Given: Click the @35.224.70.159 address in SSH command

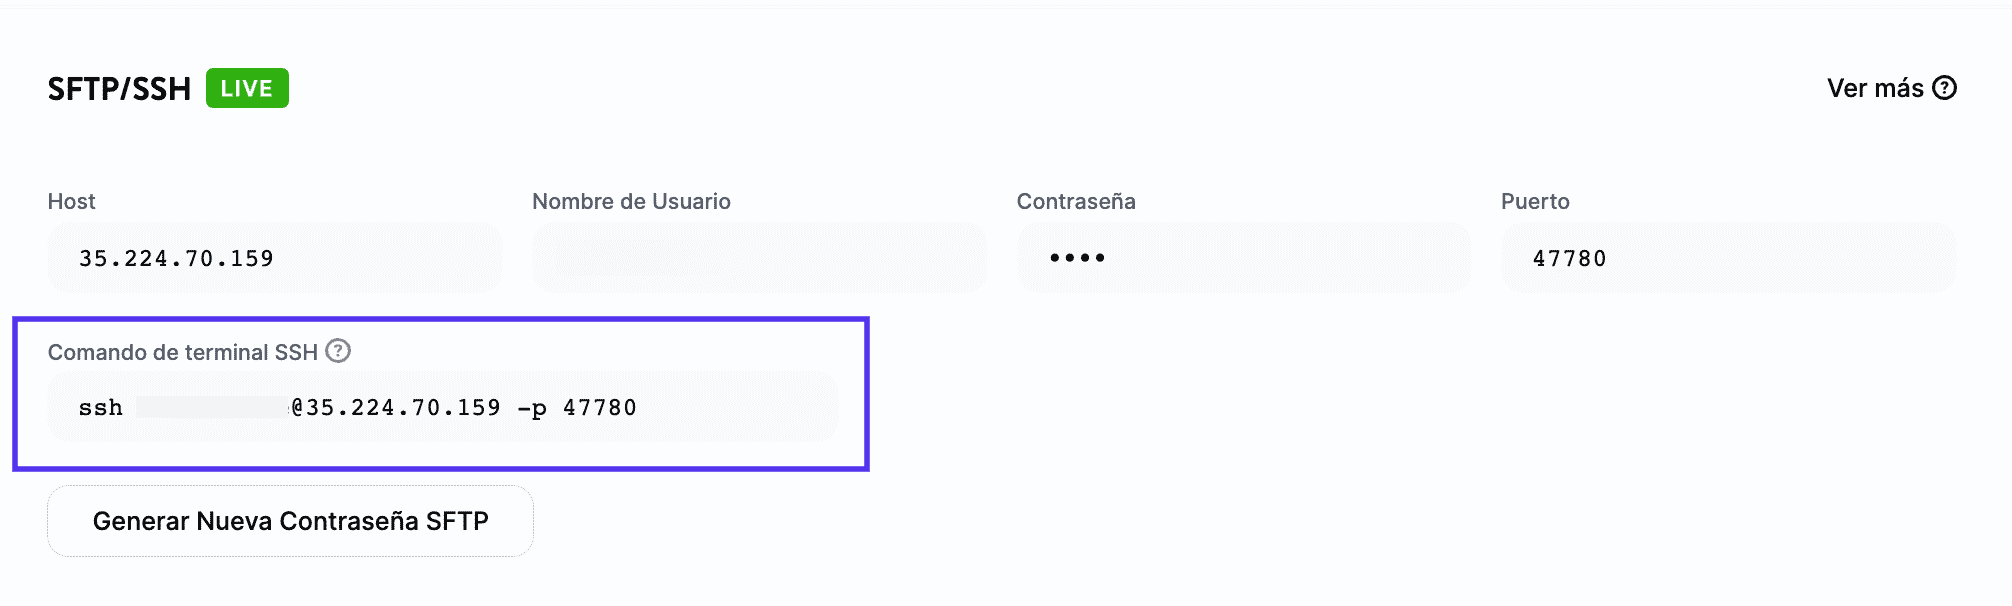Looking at the screenshot, I should pos(396,408).
